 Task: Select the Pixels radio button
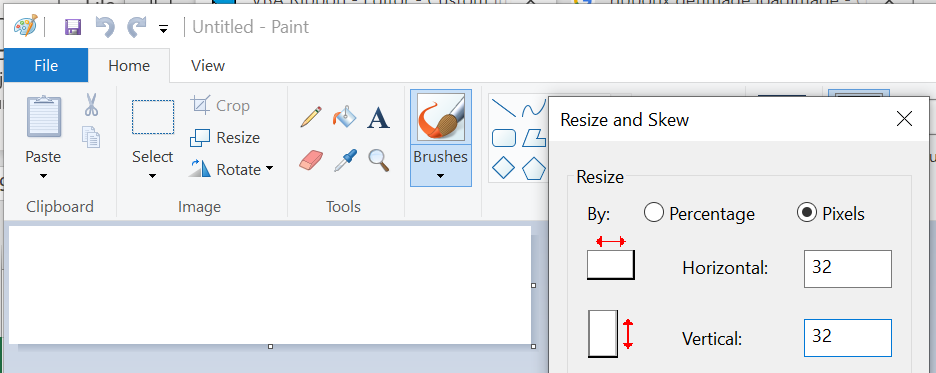point(807,212)
